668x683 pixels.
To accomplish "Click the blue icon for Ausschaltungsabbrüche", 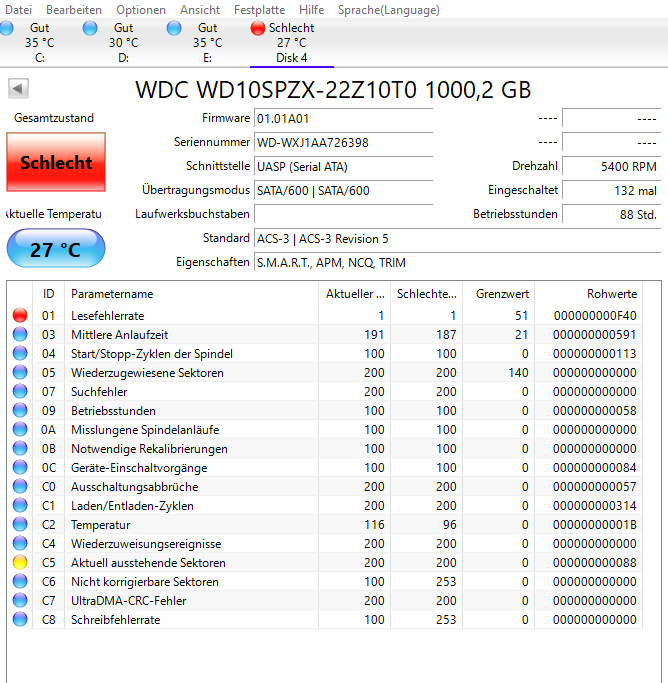I will (20, 487).
